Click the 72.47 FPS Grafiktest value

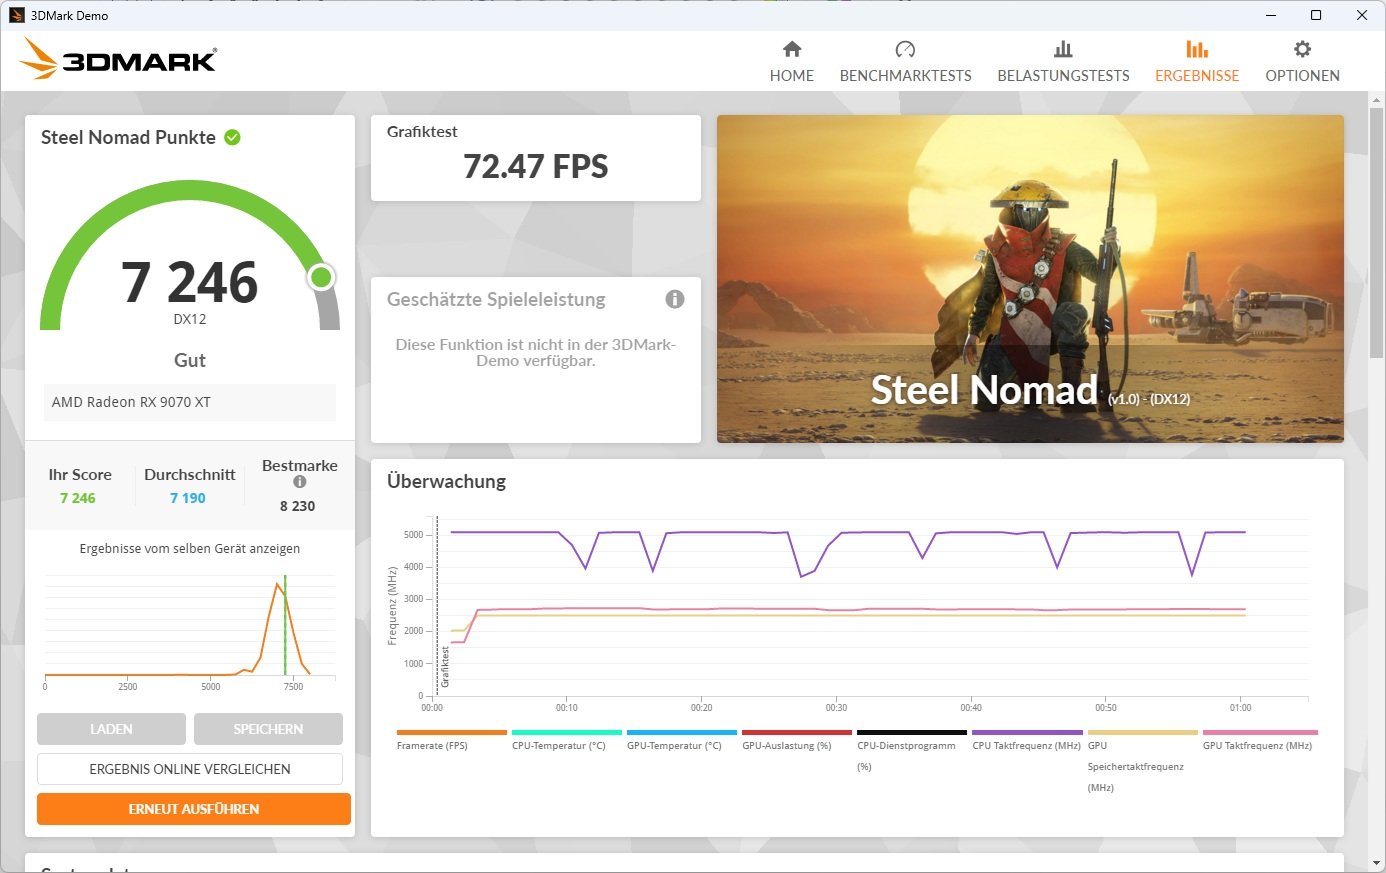(536, 166)
